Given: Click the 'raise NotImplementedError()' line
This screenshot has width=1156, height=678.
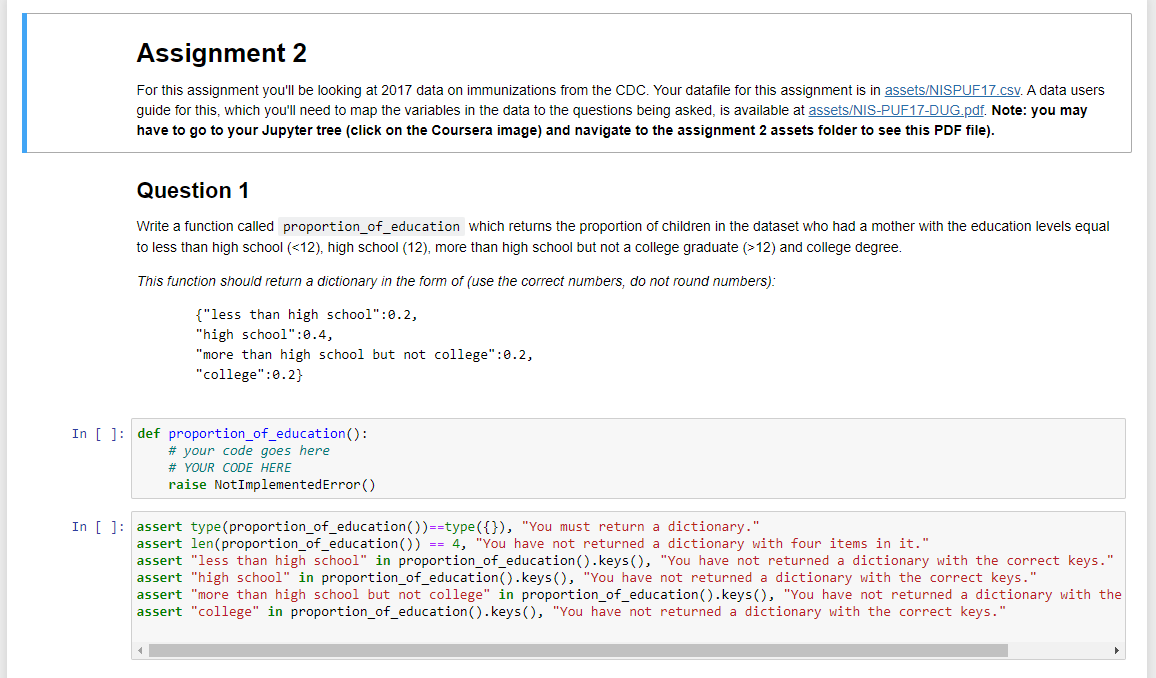Looking at the screenshot, I should tap(271, 485).
